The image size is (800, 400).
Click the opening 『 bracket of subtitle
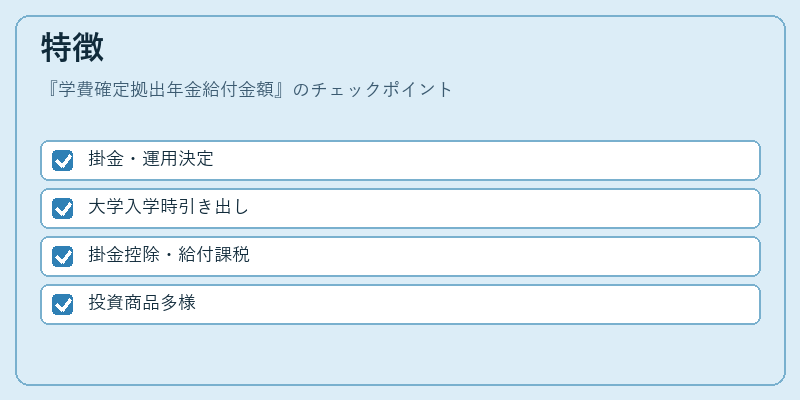pos(50,90)
